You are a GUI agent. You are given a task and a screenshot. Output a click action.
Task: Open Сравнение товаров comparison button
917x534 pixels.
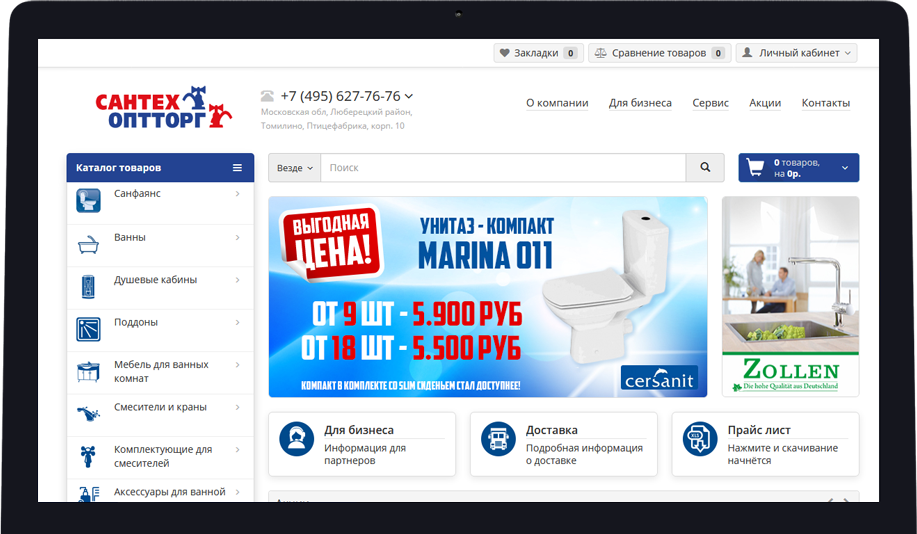(659, 53)
